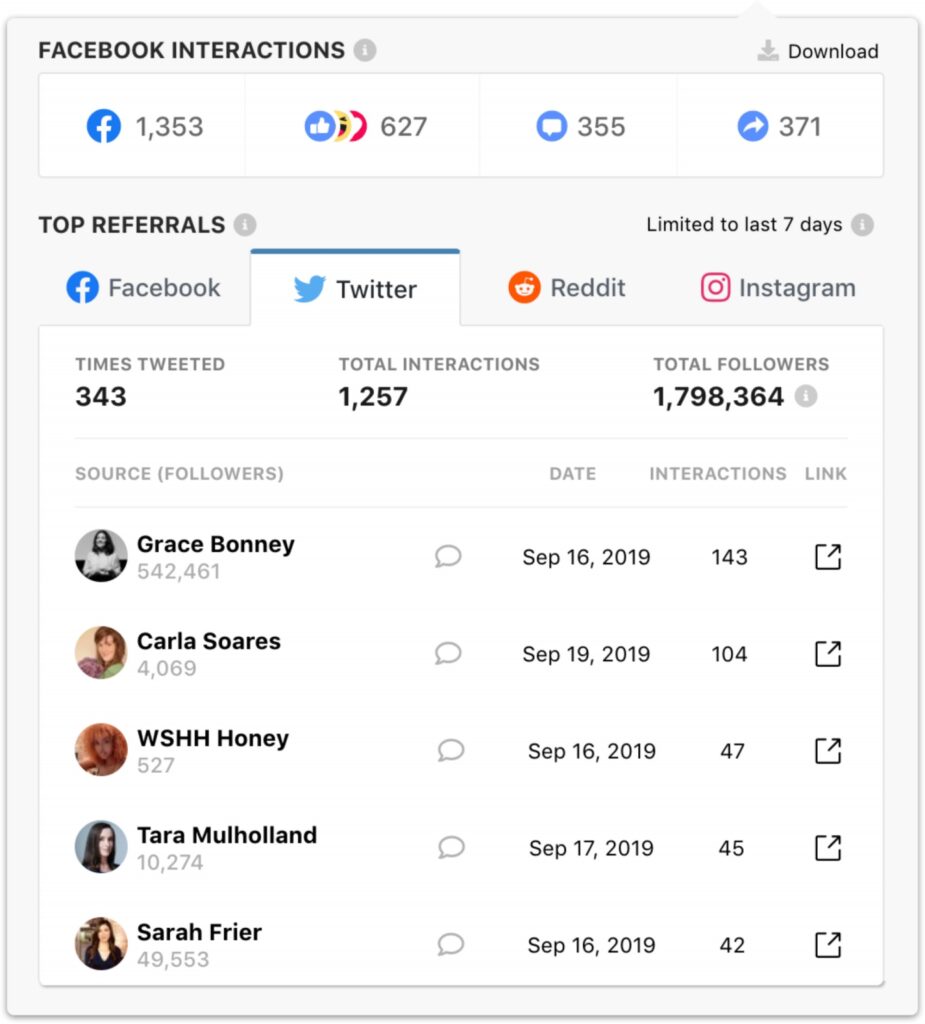Open Sarah Frier's tweet external link icon

point(828,945)
